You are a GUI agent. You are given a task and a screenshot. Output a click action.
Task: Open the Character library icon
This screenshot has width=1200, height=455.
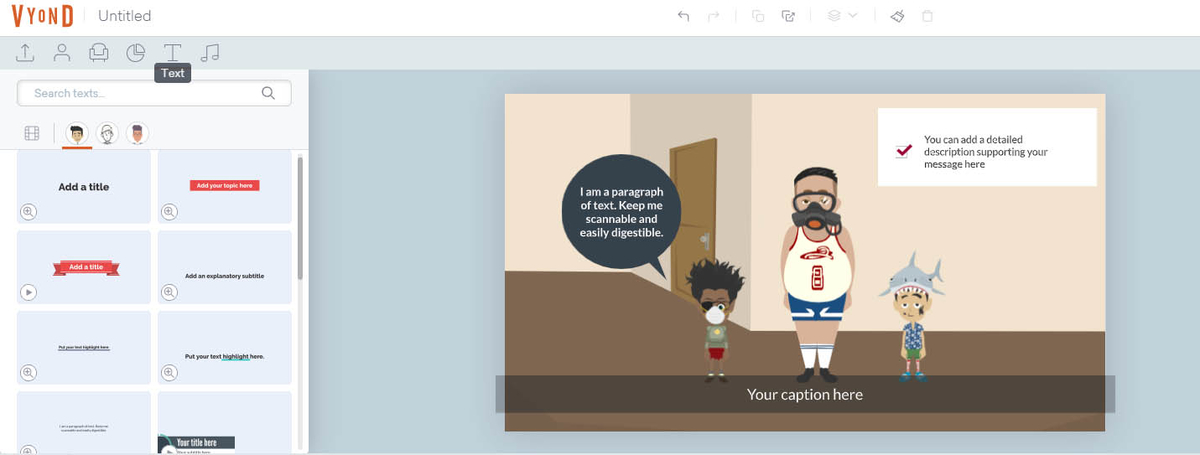pos(62,52)
